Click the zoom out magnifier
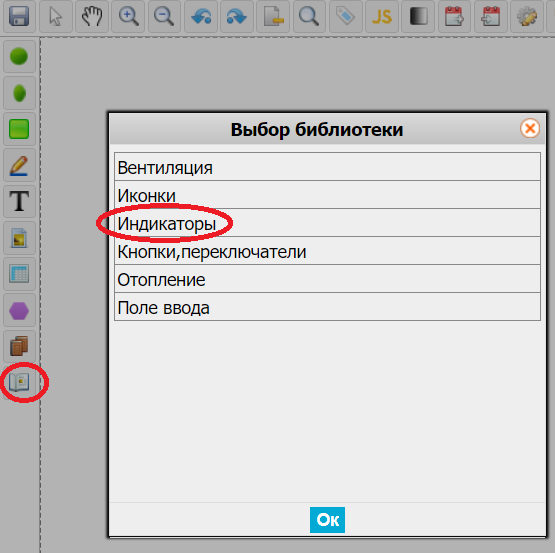 click(x=164, y=16)
